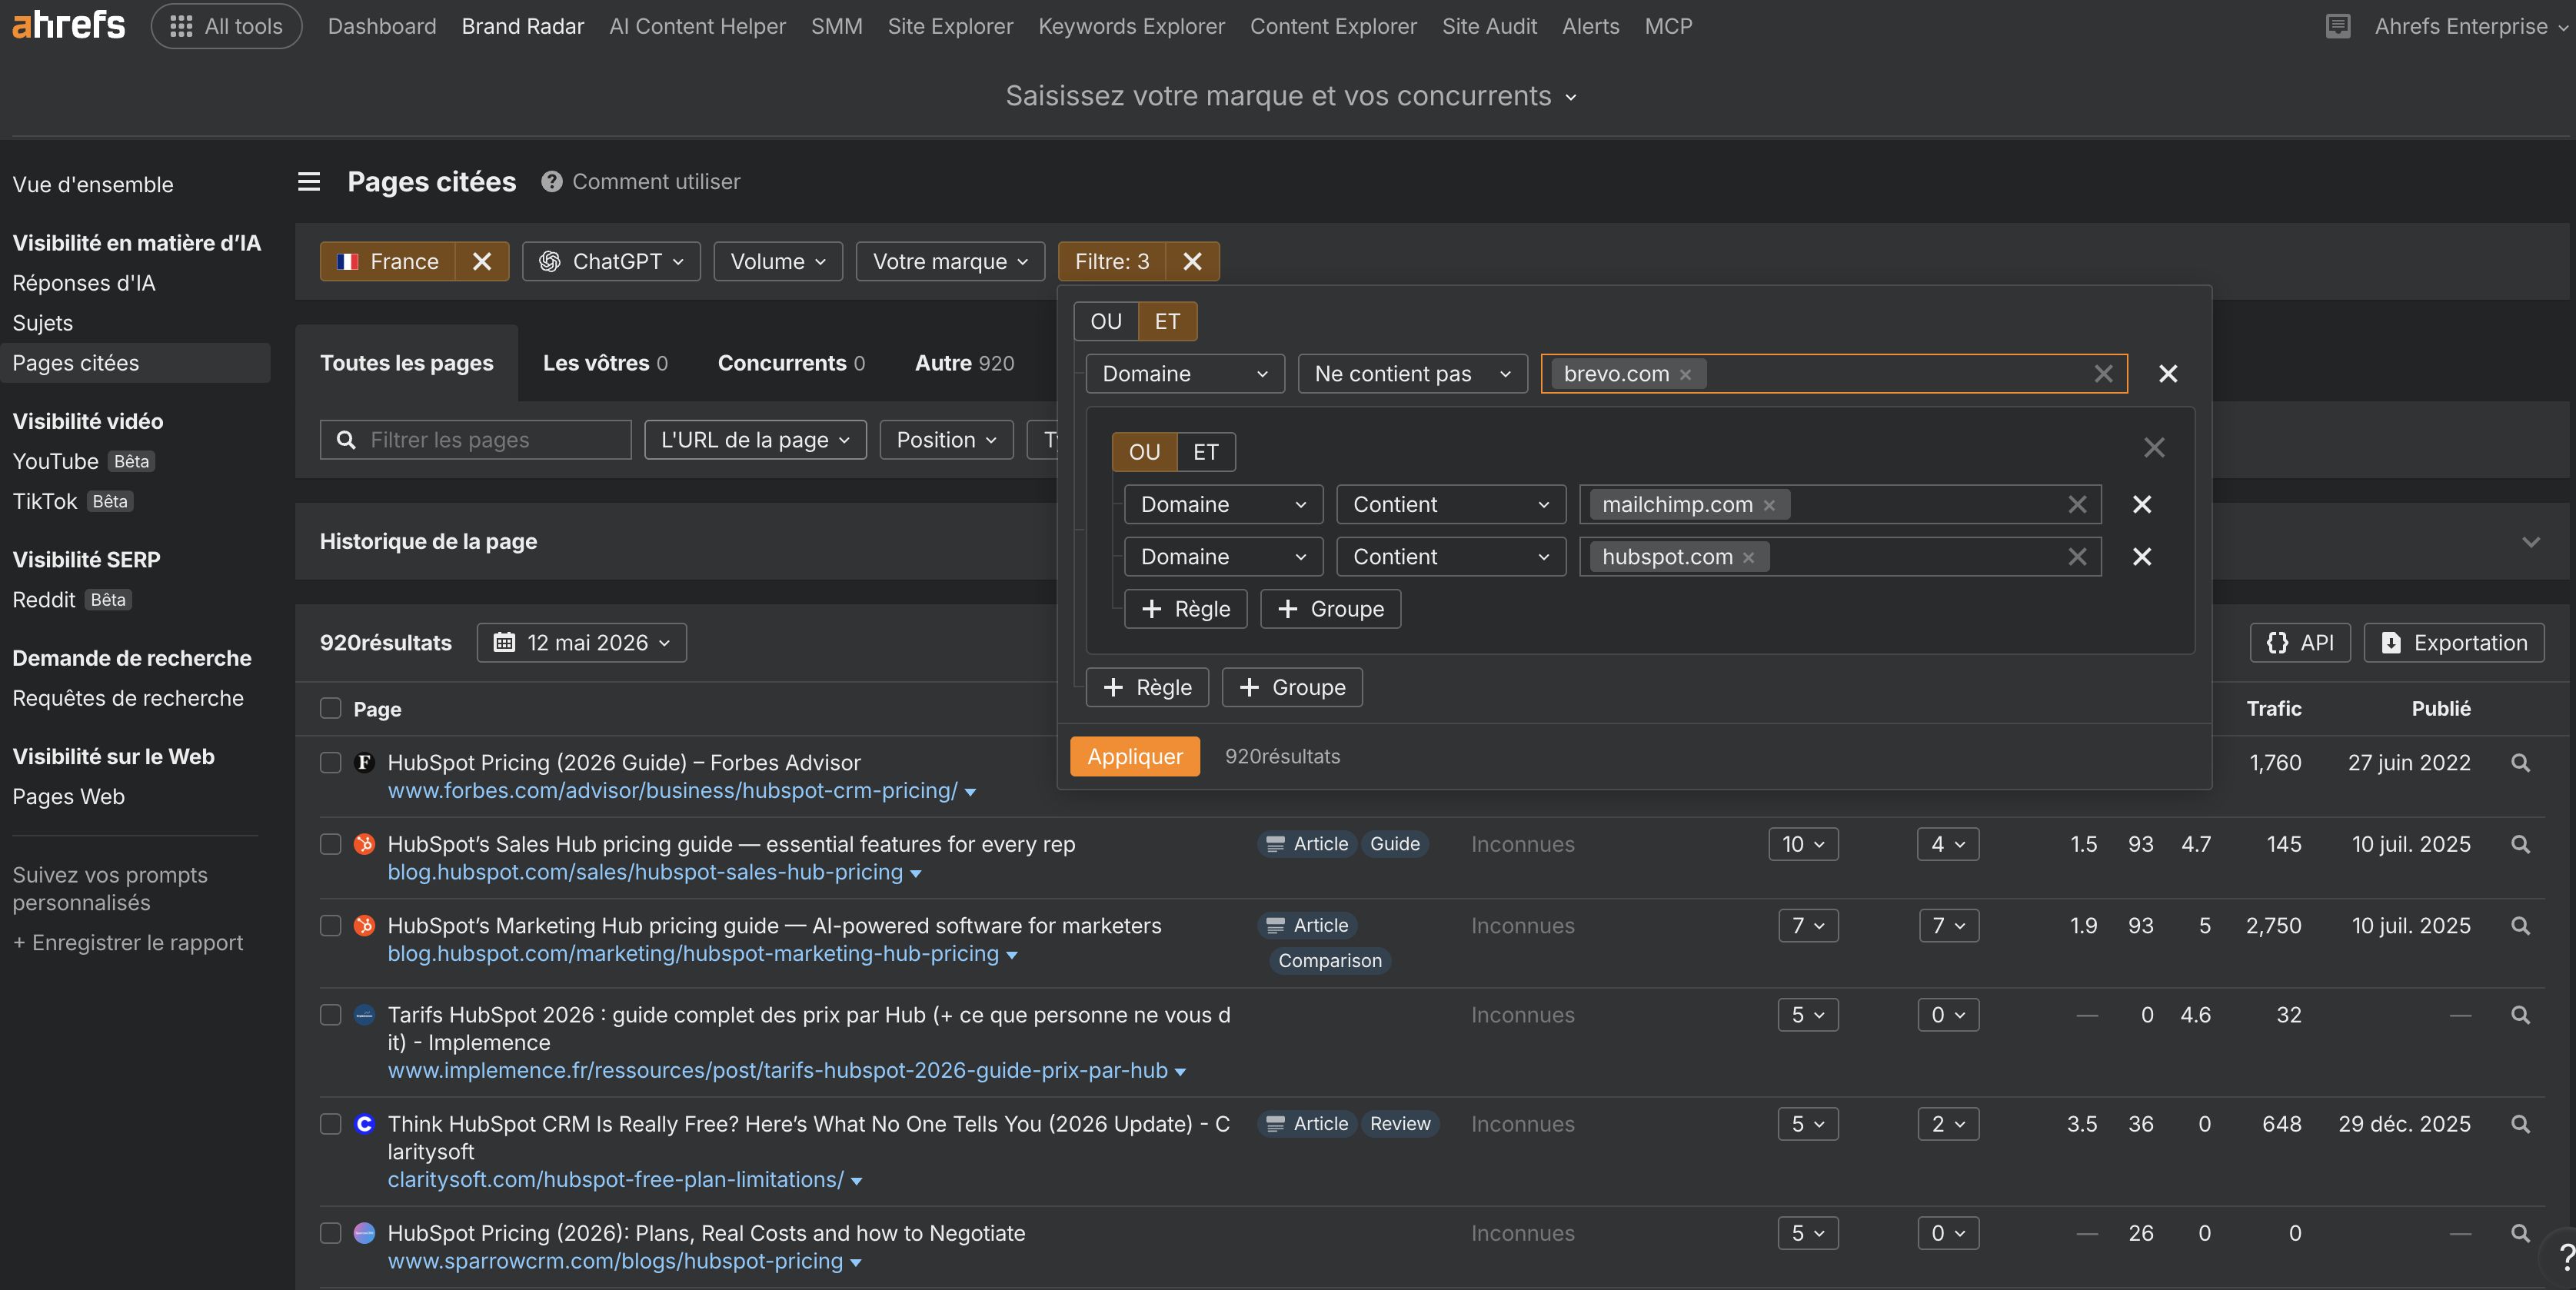This screenshot has height=1290, width=2576.
Task: Remove the France country filter
Action: click(481, 261)
